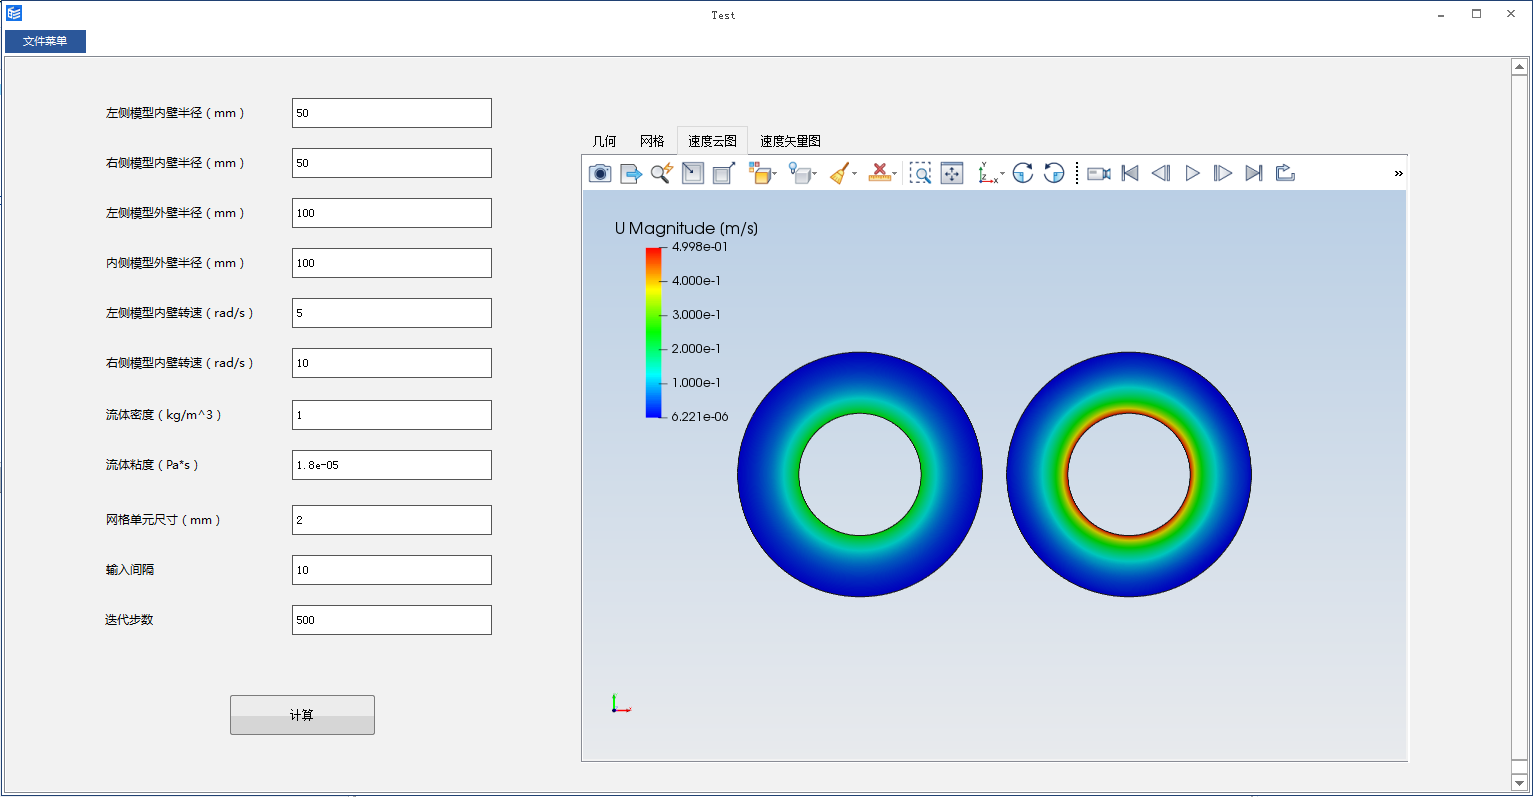Rotate view counterclockwise with the rotate icon
The height and width of the screenshot is (797, 1533).
pos(1054,173)
